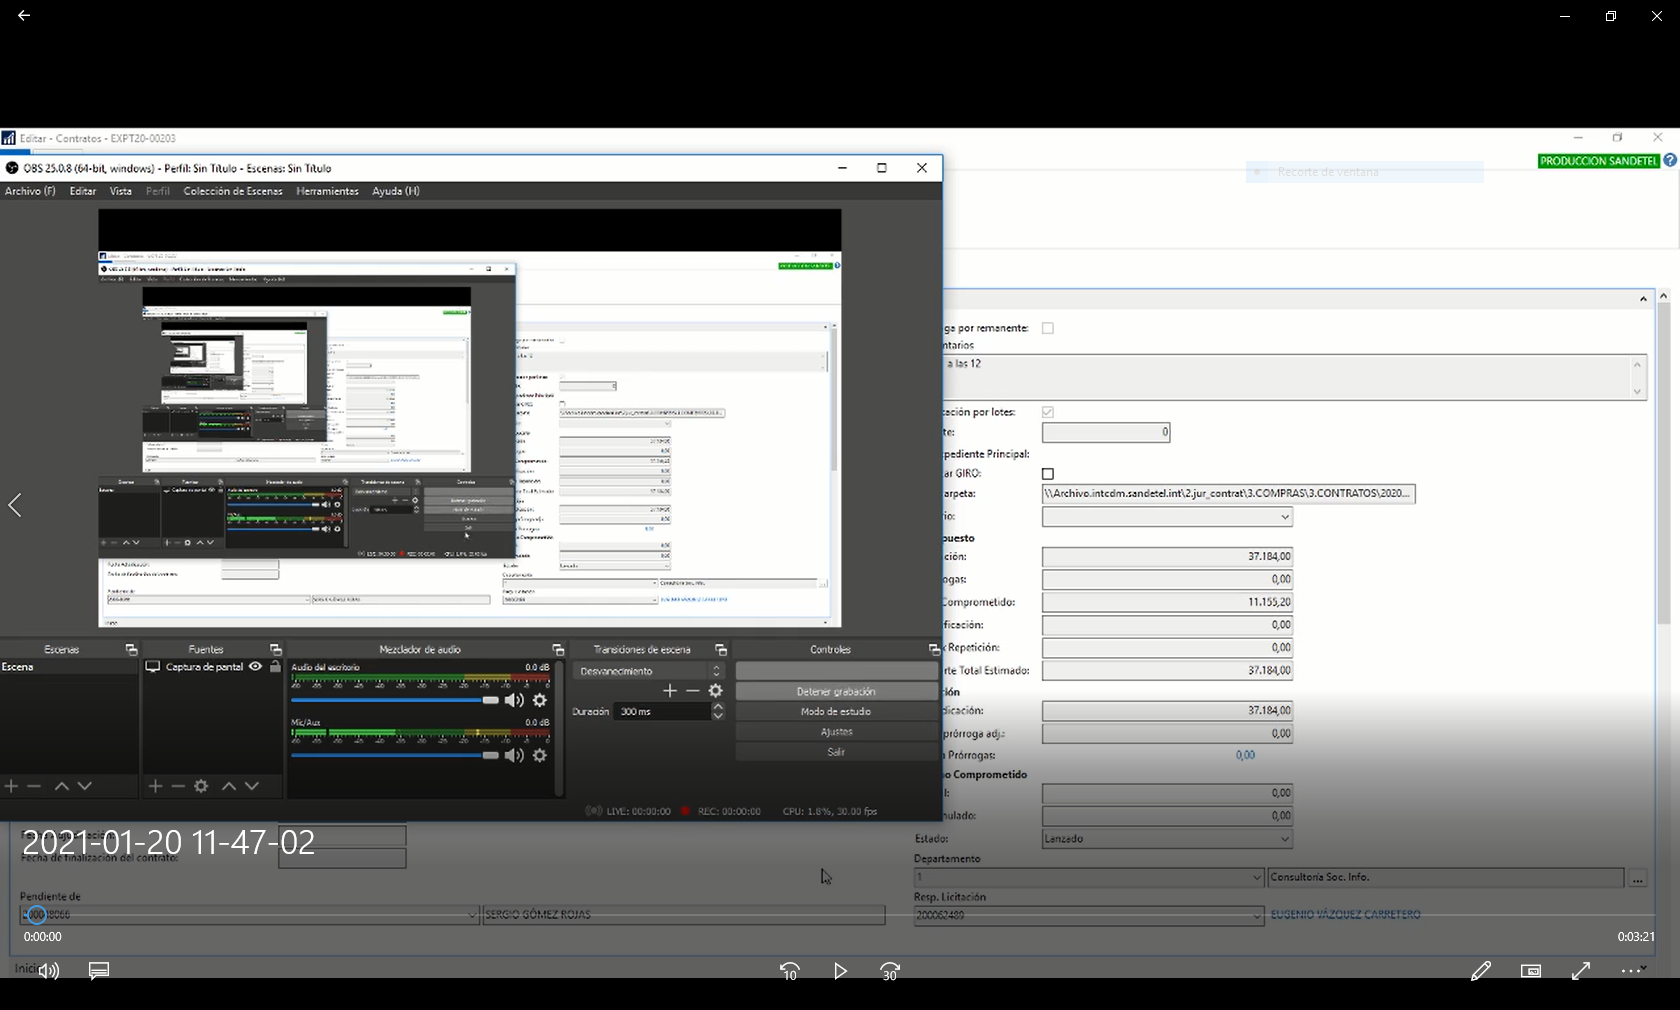
Task: Open subtitles and captions menu
Action: 99,971
